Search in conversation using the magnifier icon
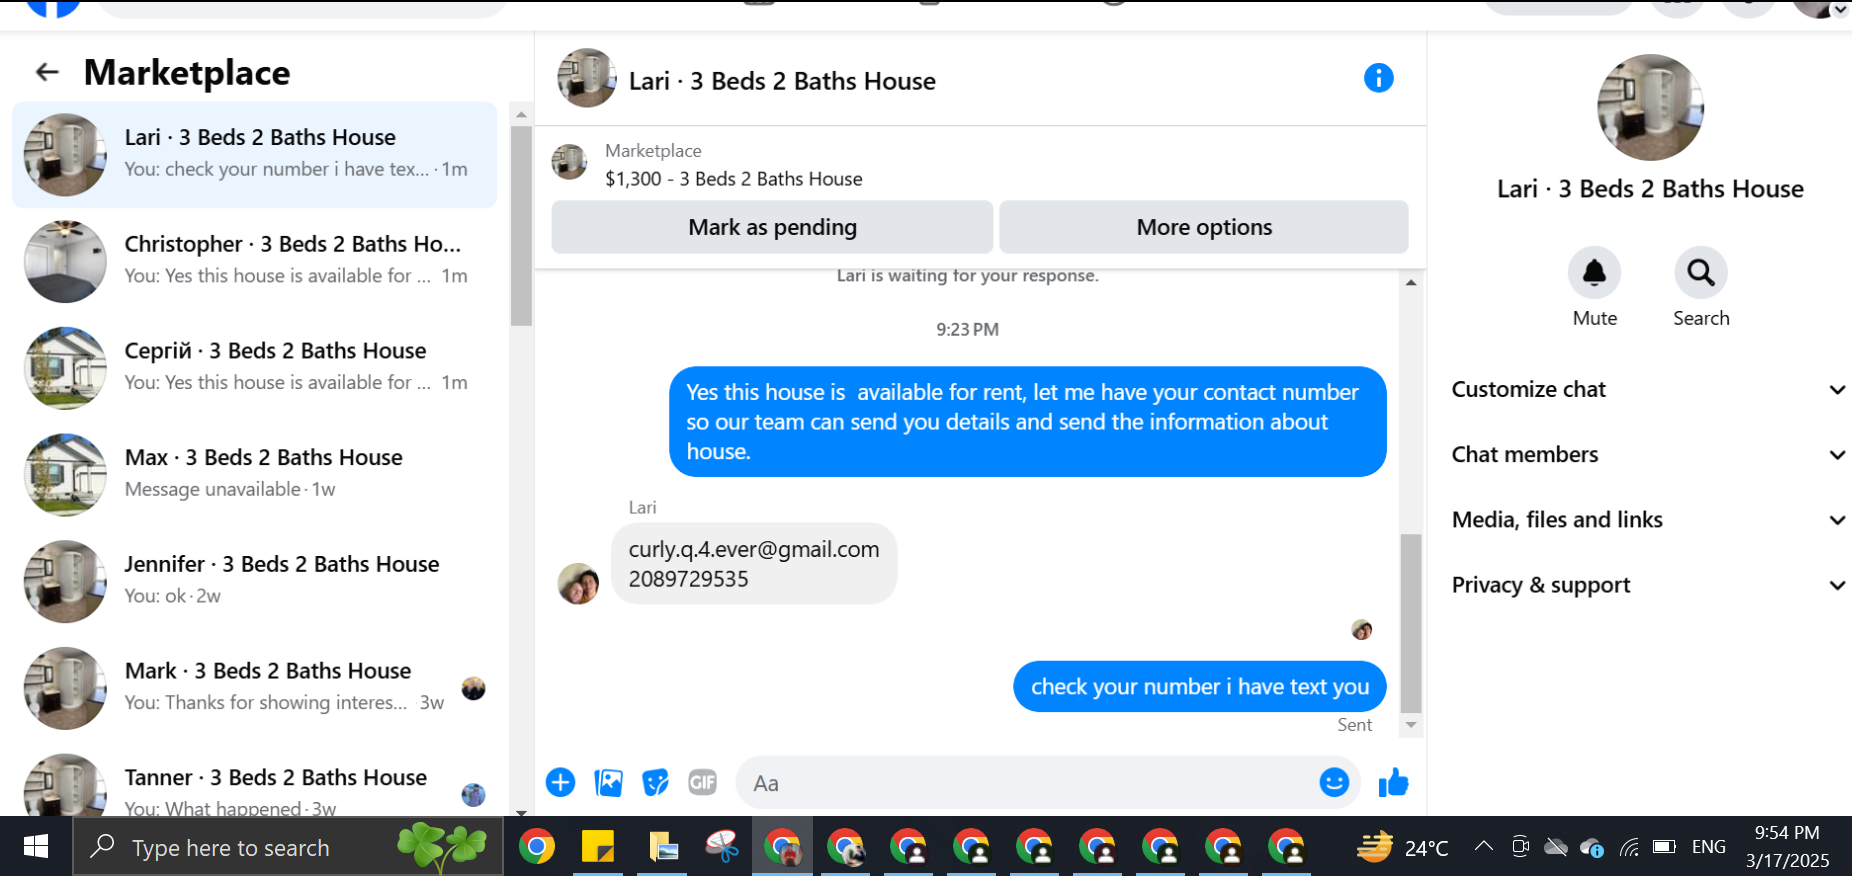The image size is (1852, 876). pyautogui.click(x=1701, y=272)
